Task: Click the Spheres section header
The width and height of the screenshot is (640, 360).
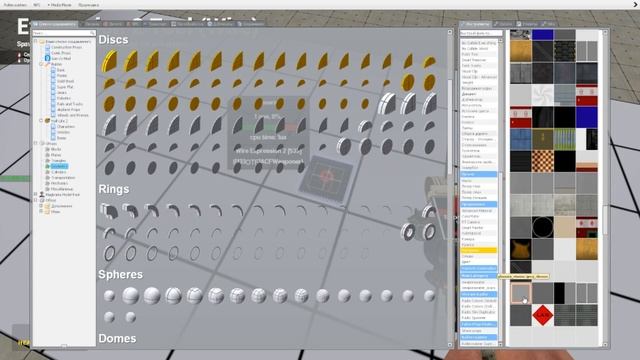Action: (x=120, y=274)
